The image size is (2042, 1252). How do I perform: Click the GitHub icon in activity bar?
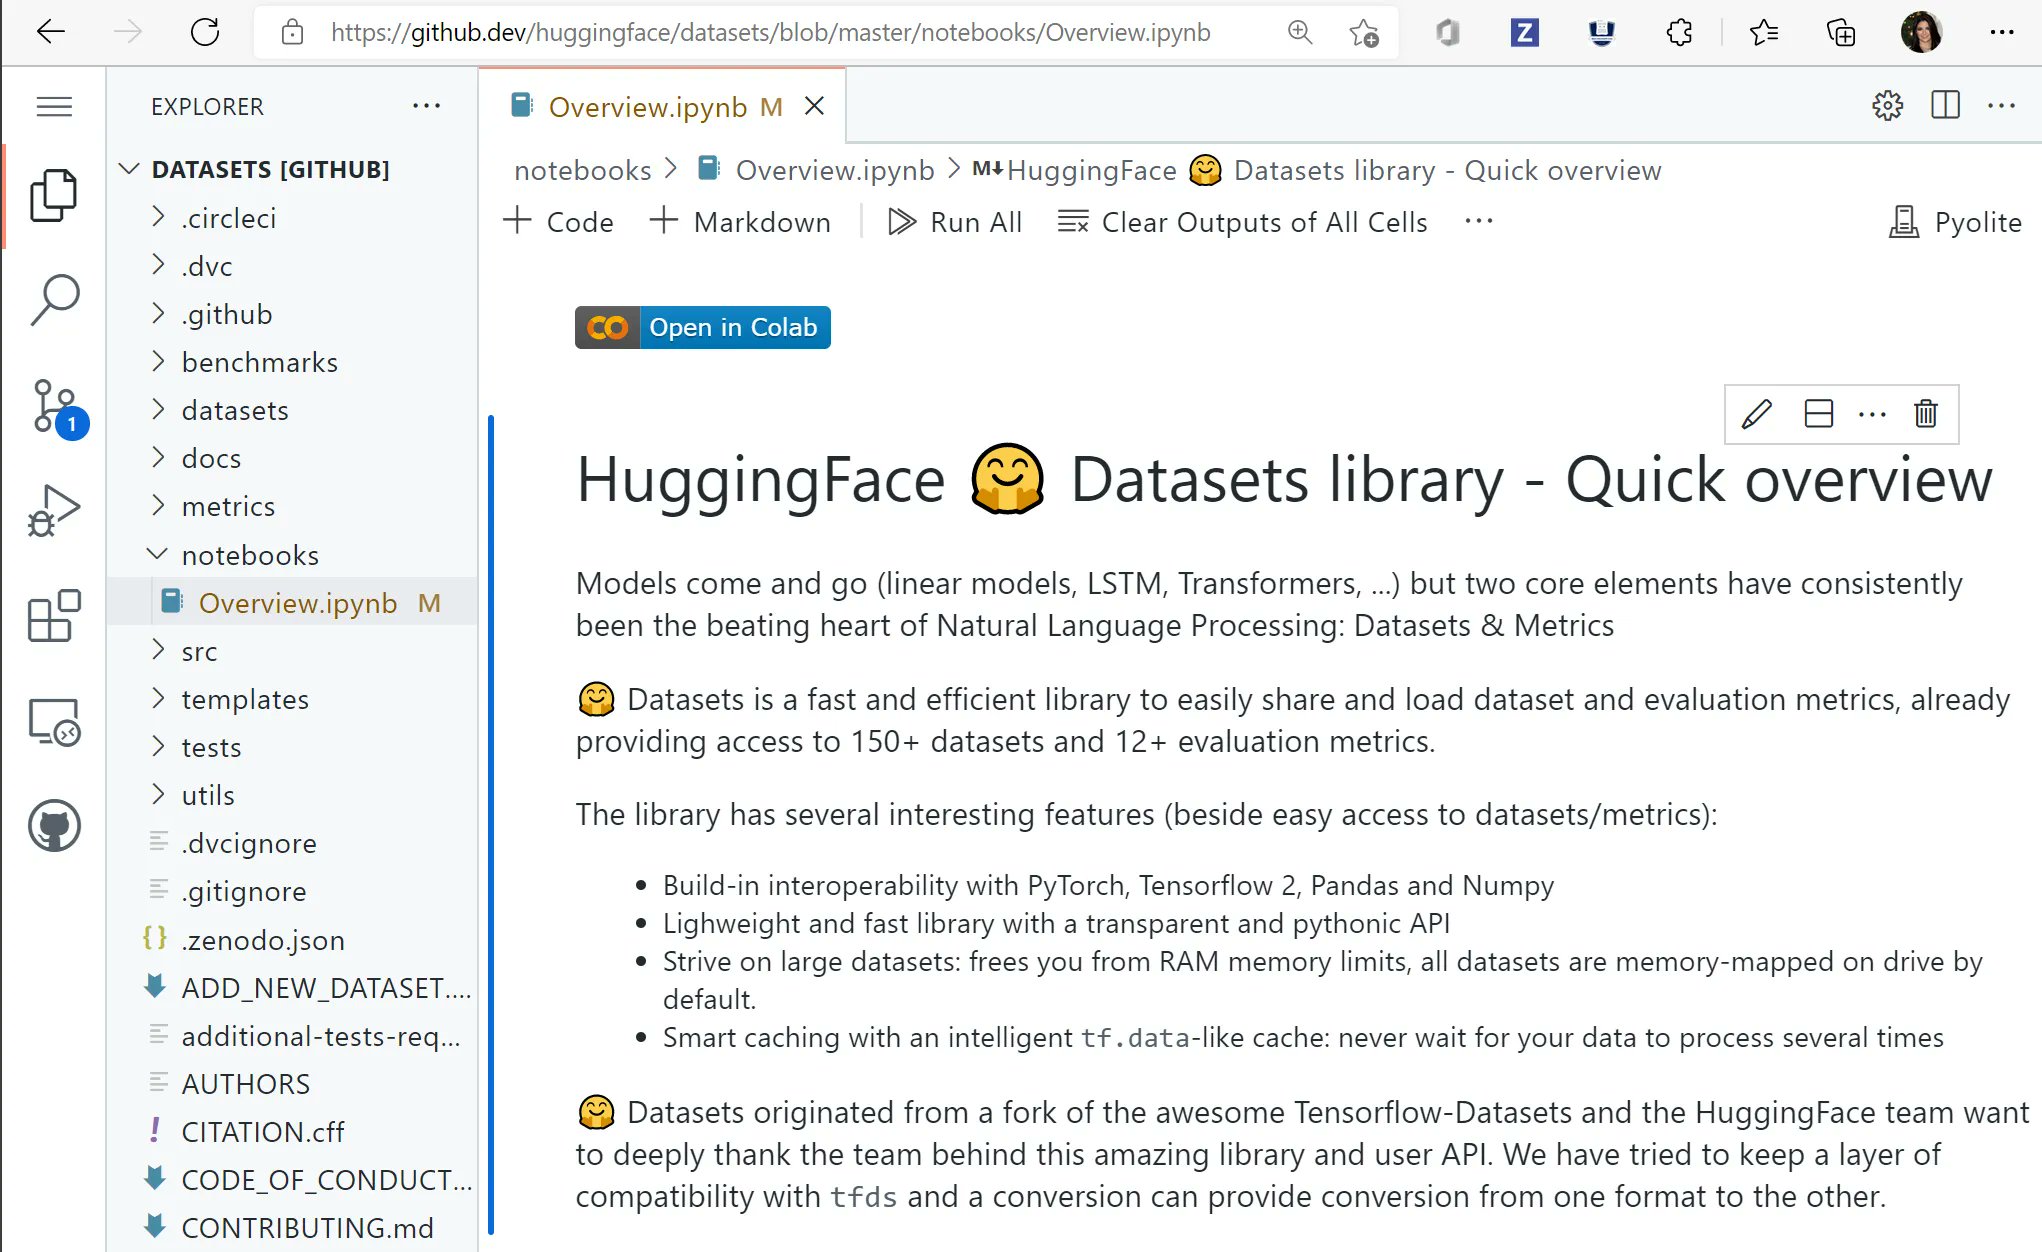point(54,826)
